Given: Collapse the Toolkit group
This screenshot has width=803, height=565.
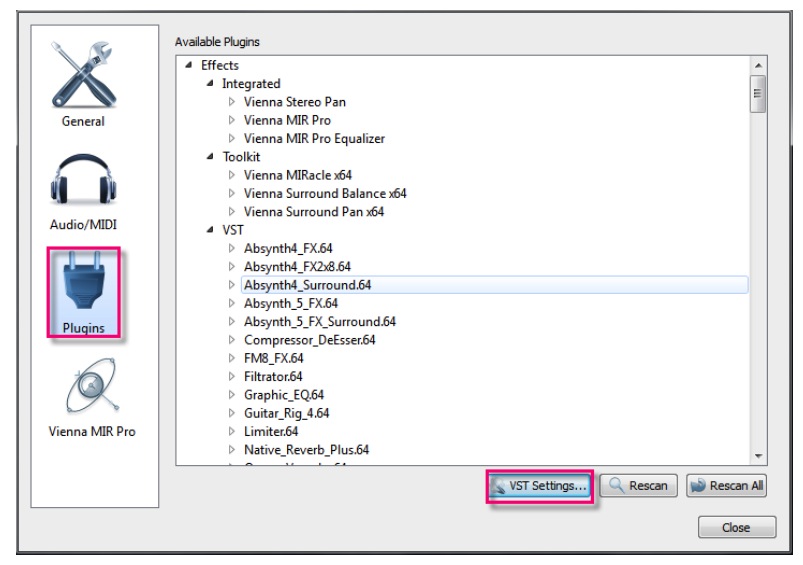Looking at the screenshot, I should pyautogui.click(x=210, y=156).
